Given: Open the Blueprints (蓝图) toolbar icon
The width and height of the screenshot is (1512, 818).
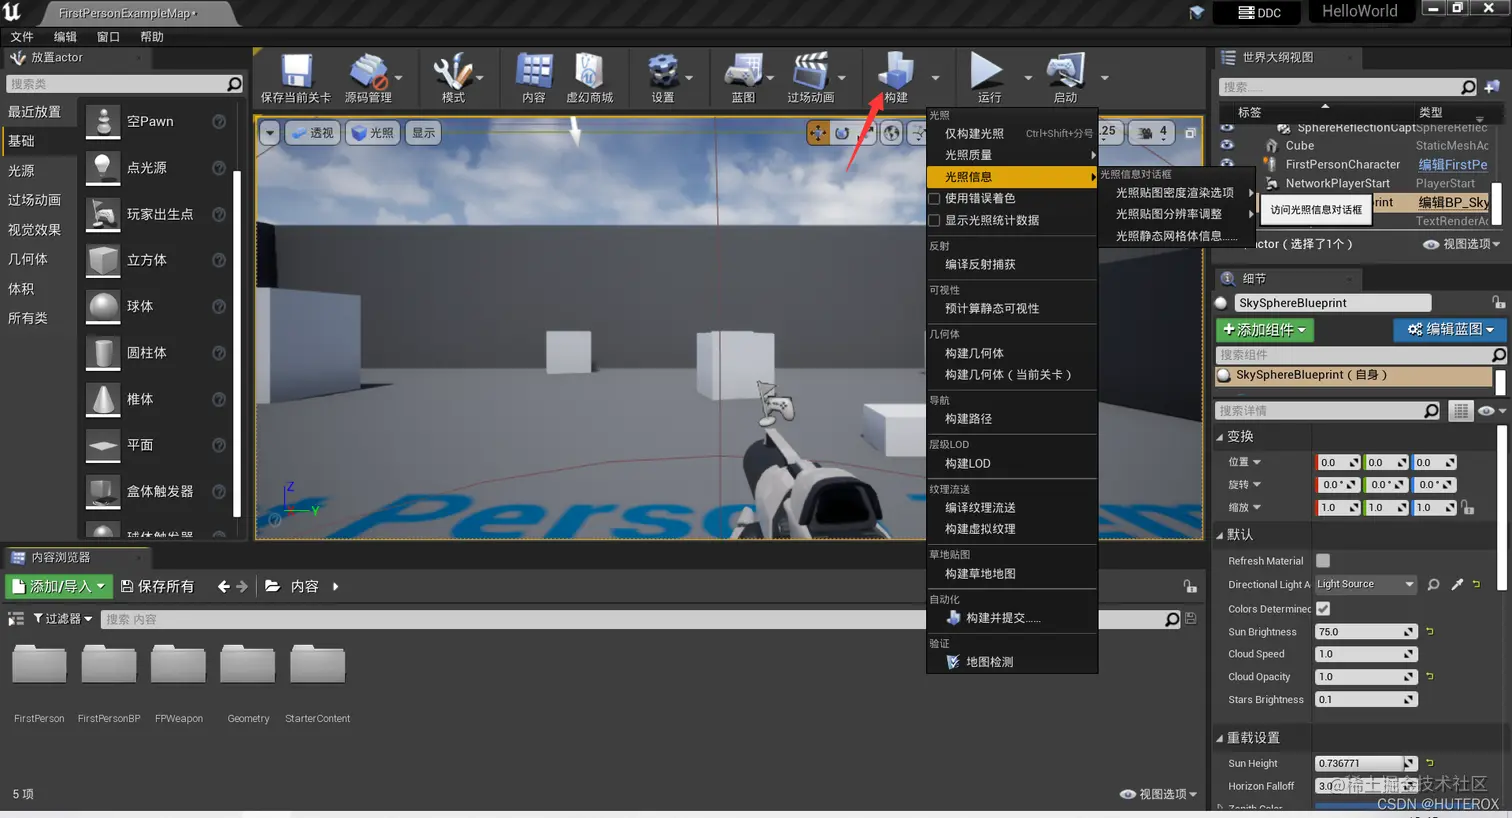Looking at the screenshot, I should point(743,71).
